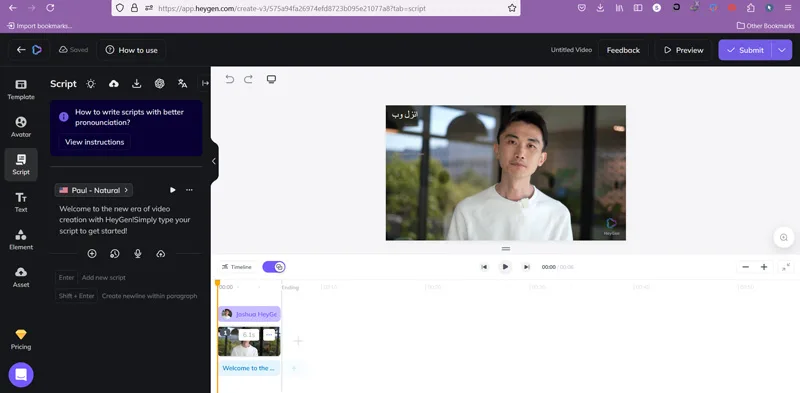Play the video in the timeline
The width and height of the screenshot is (800, 393).
coord(505,267)
